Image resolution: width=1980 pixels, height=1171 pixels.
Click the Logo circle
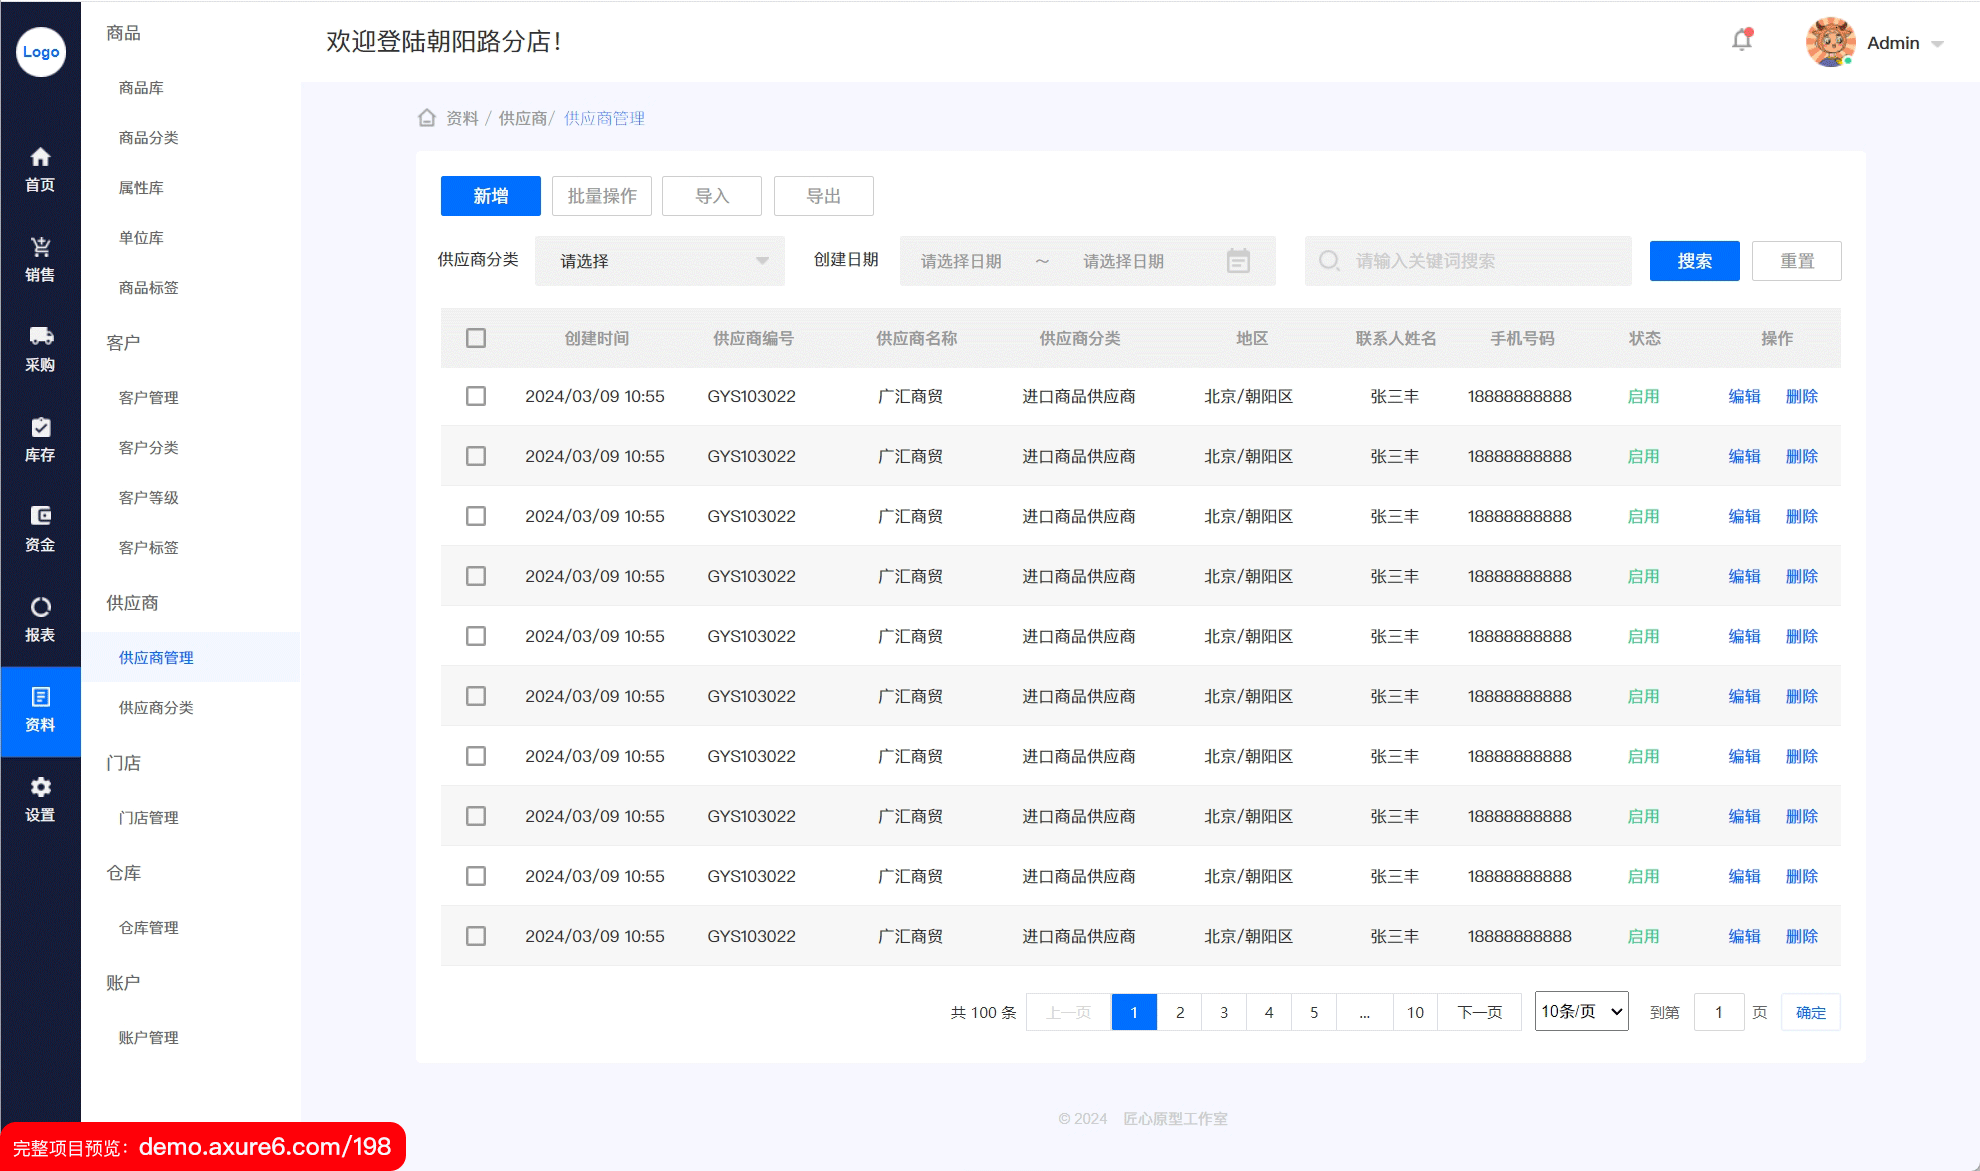click(41, 52)
